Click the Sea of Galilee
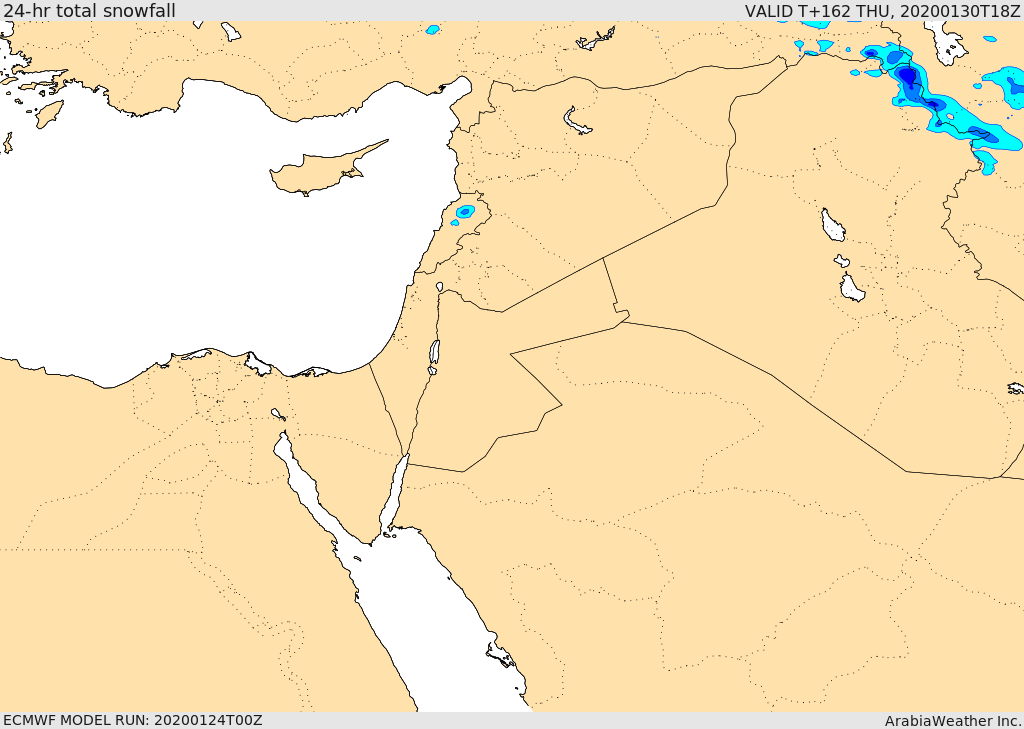The height and width of the screenshot is (729, 1024). [440, 287]
